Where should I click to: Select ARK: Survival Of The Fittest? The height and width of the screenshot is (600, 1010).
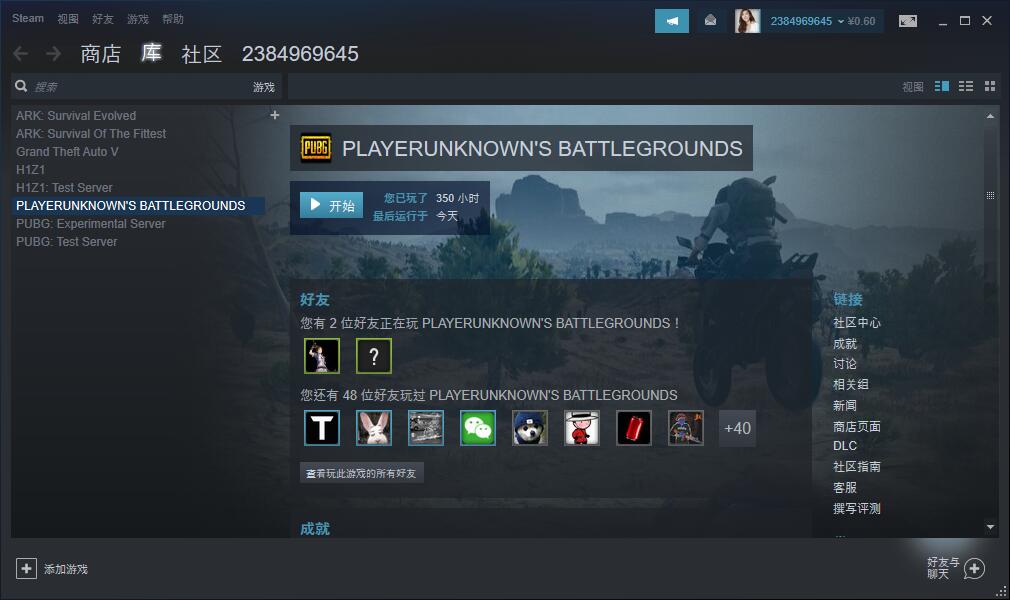click(x=91, y=134)
